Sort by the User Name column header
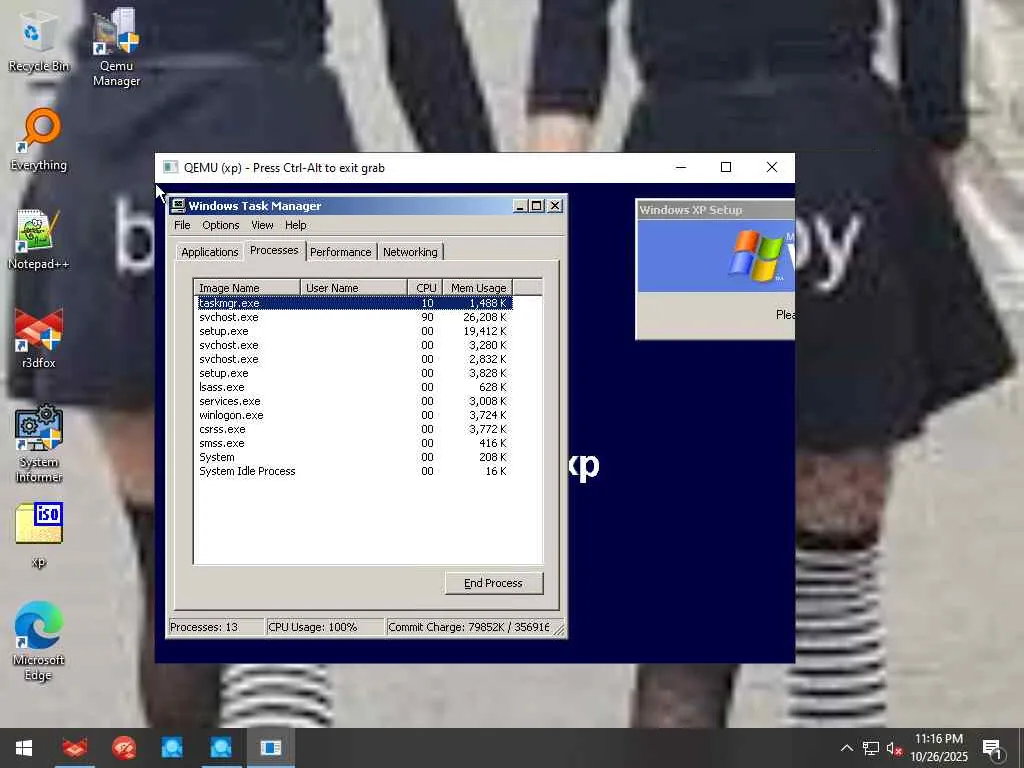The height and width of the screenshot is (768, 1024). click(353, 287)
